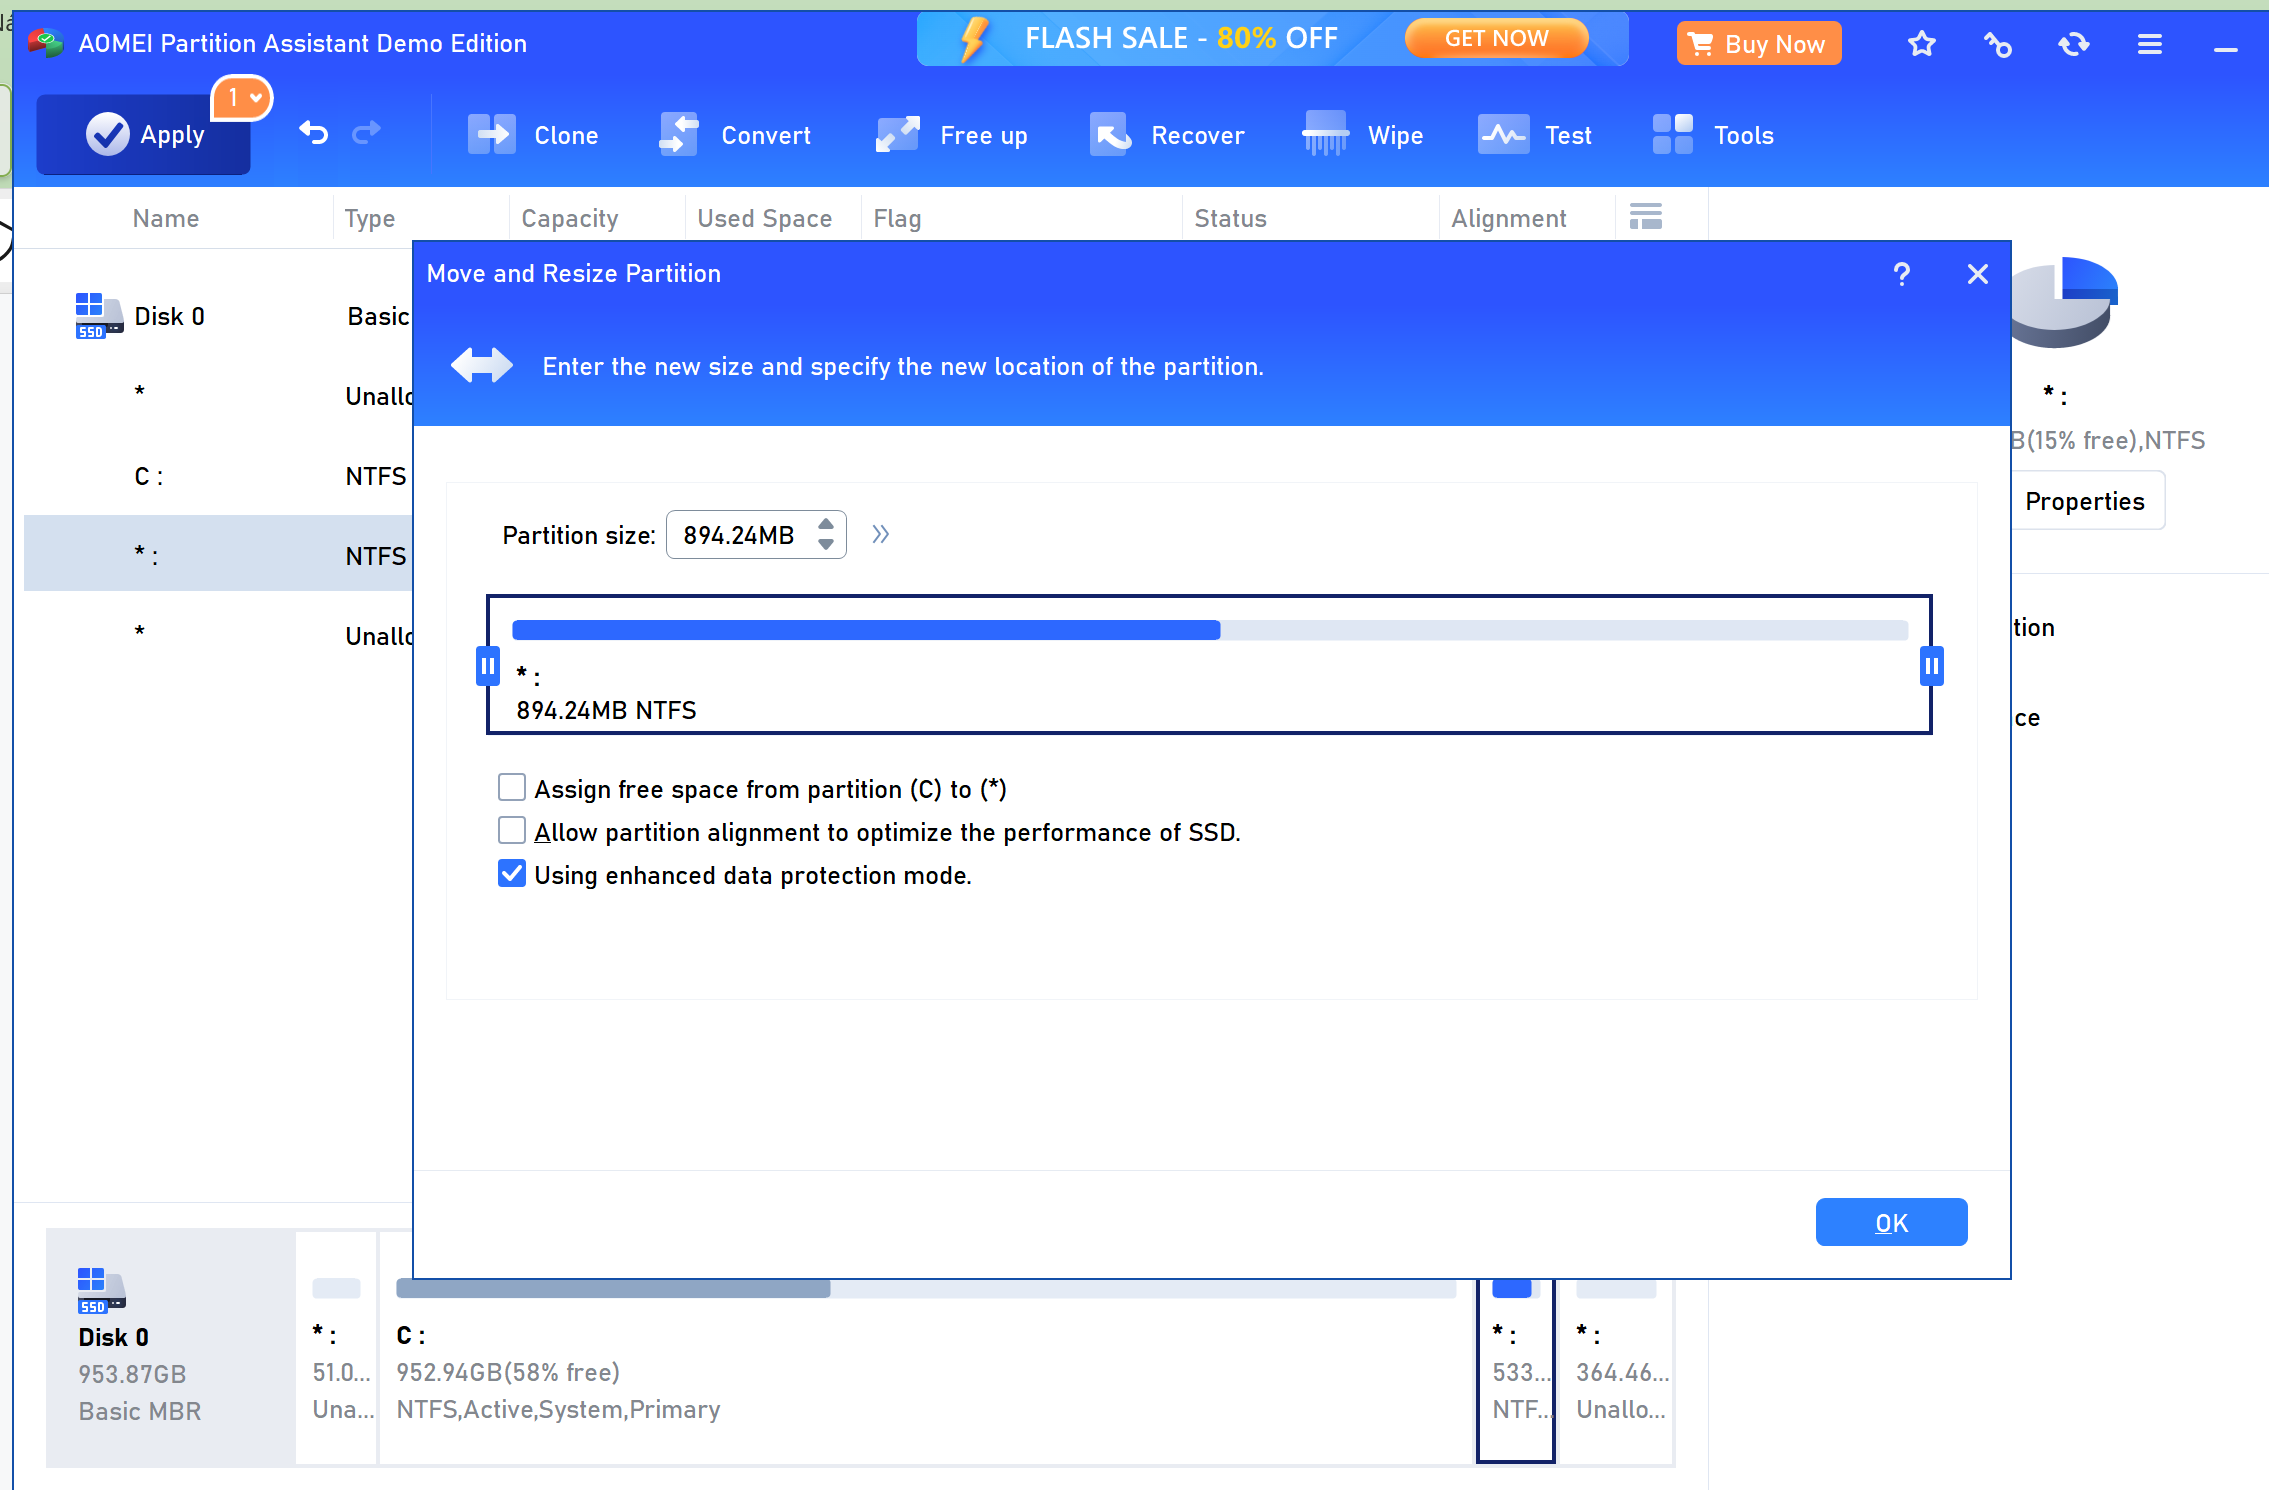This screenshot has width=2269, height=1490.
Task: Open the Wipe tool
Action: tap(1363, 135)
